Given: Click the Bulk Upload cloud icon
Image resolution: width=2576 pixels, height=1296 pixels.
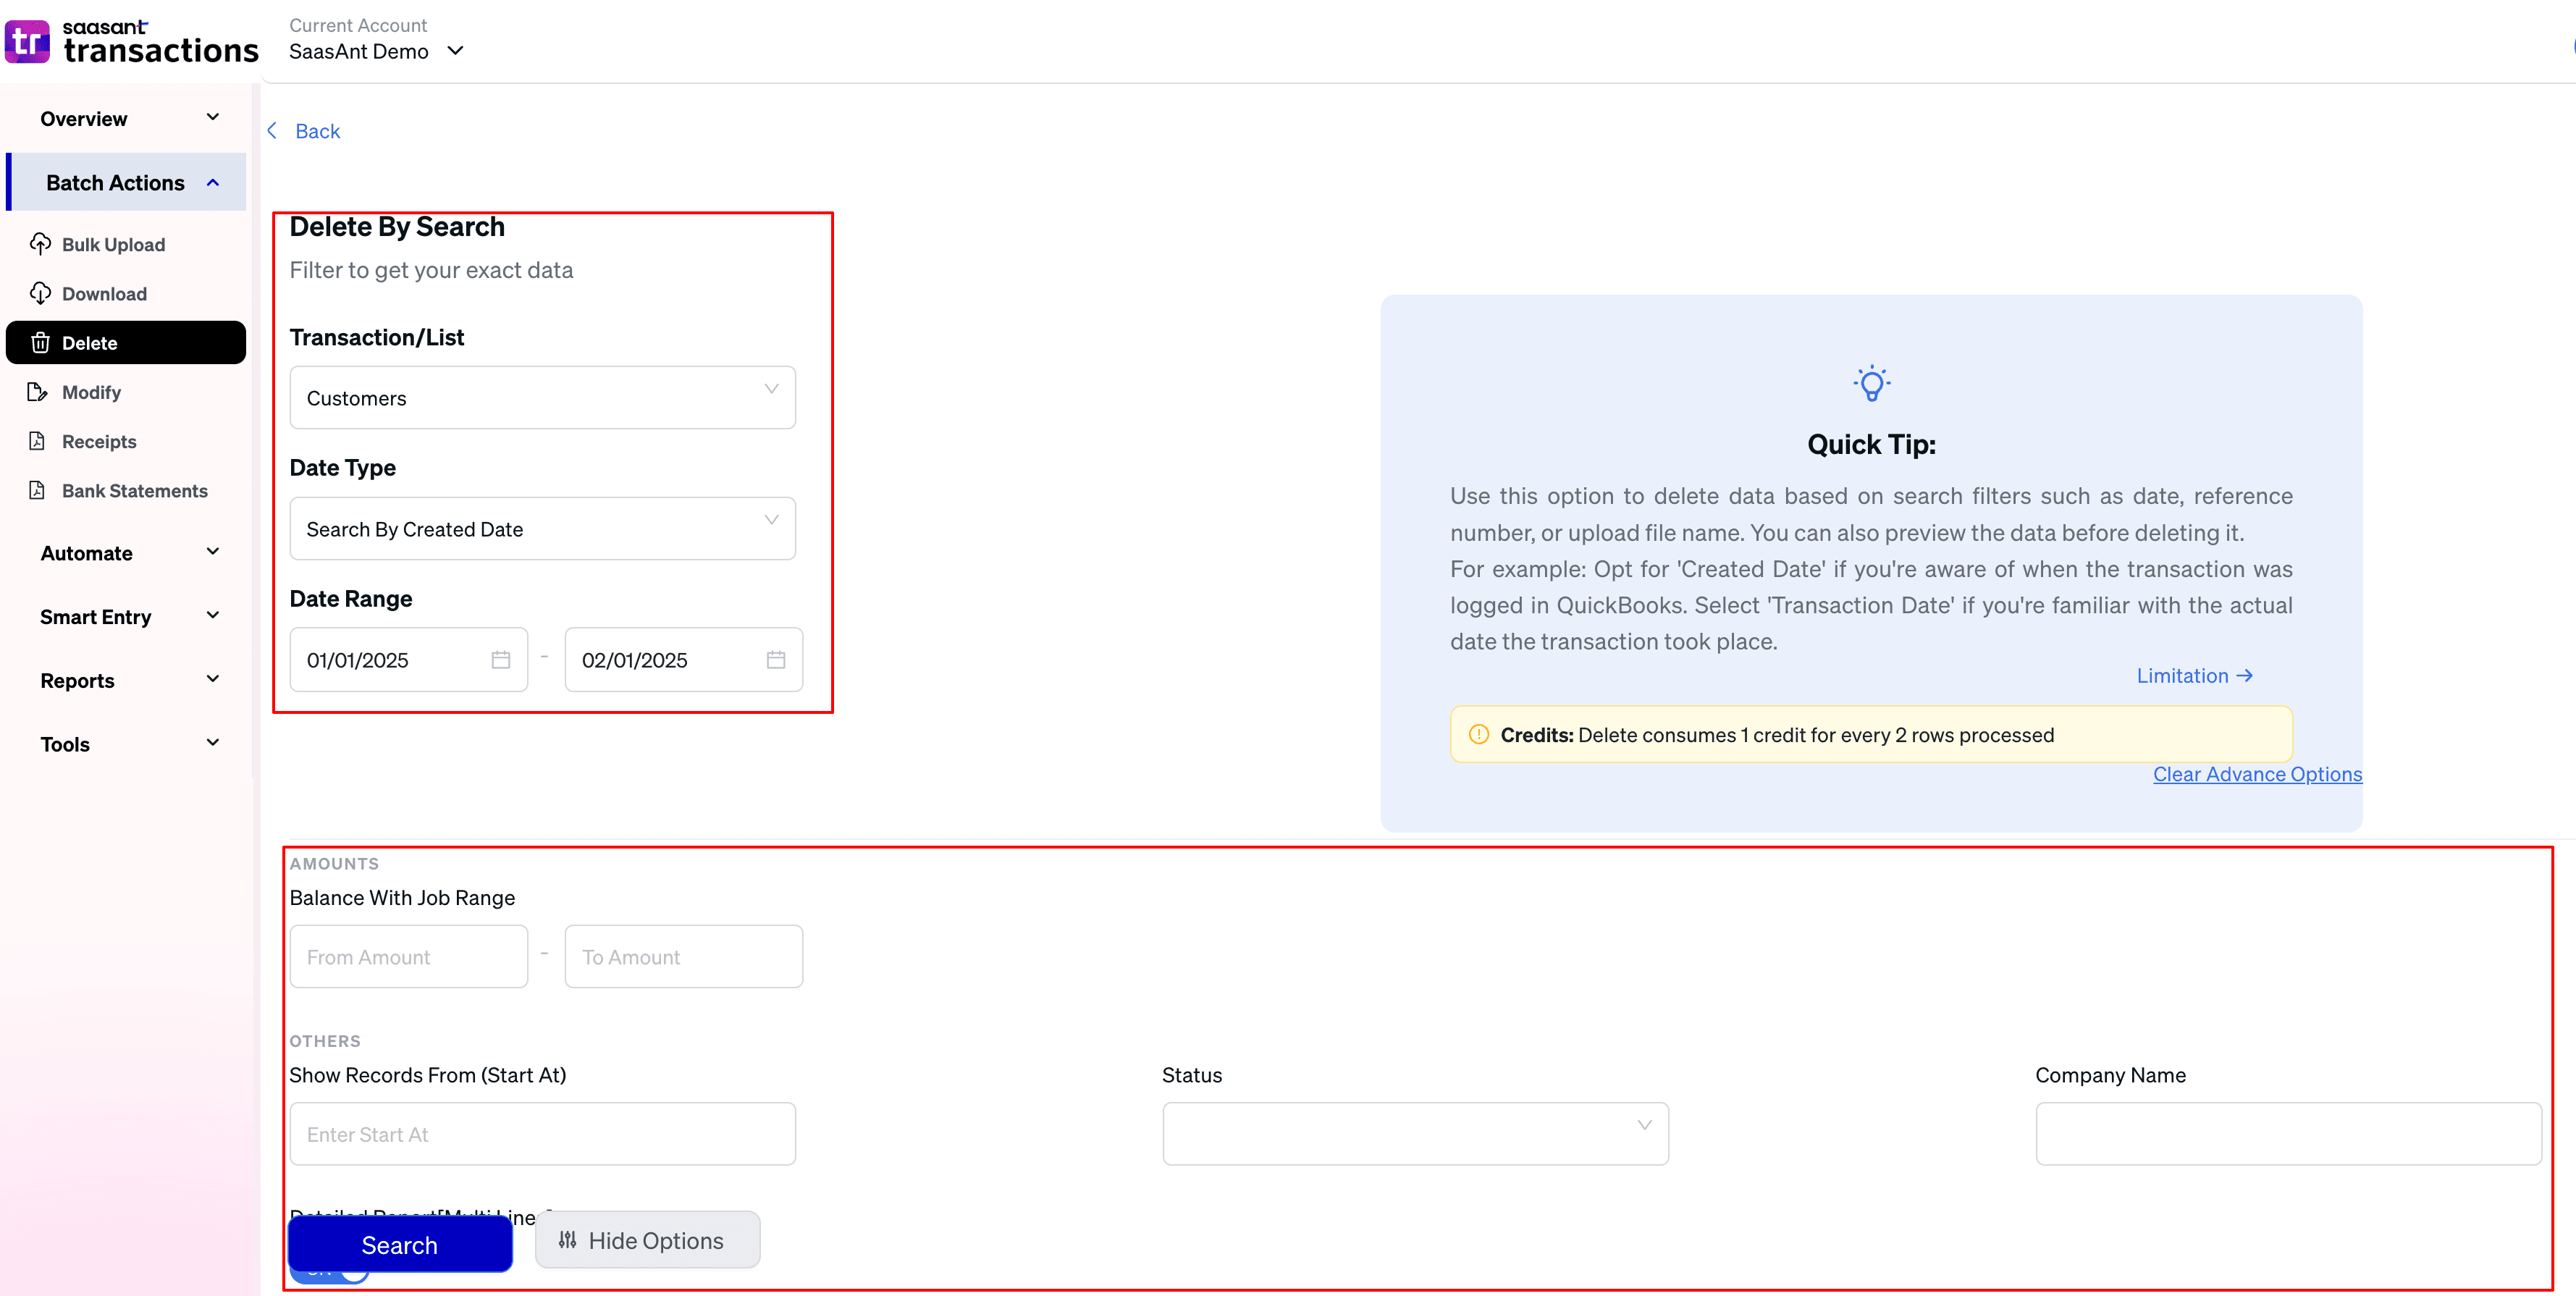Looking at the screenshot, I should pyautogui.click(x=40, y=244).
